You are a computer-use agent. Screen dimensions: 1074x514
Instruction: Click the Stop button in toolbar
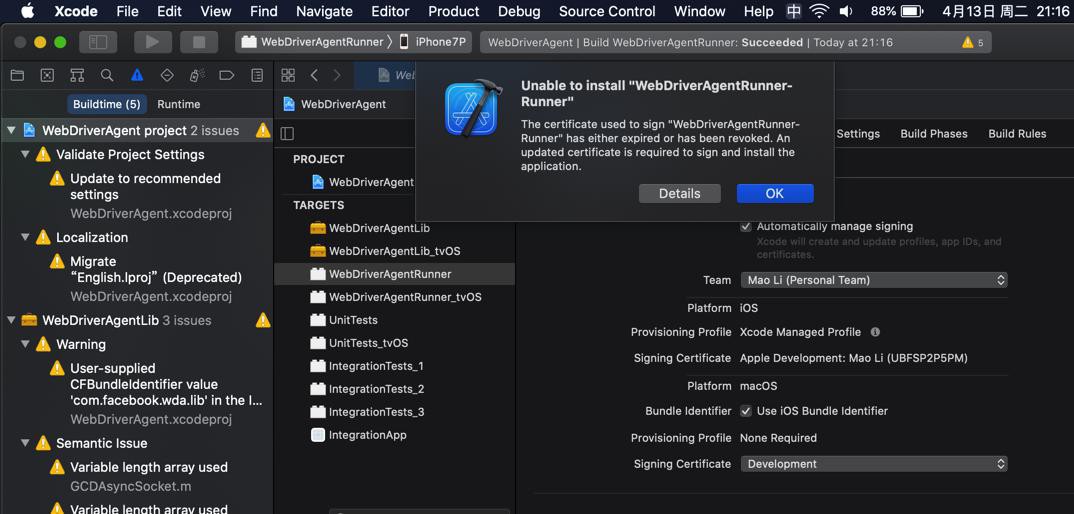pyautogui.click(x=199, y=42)
